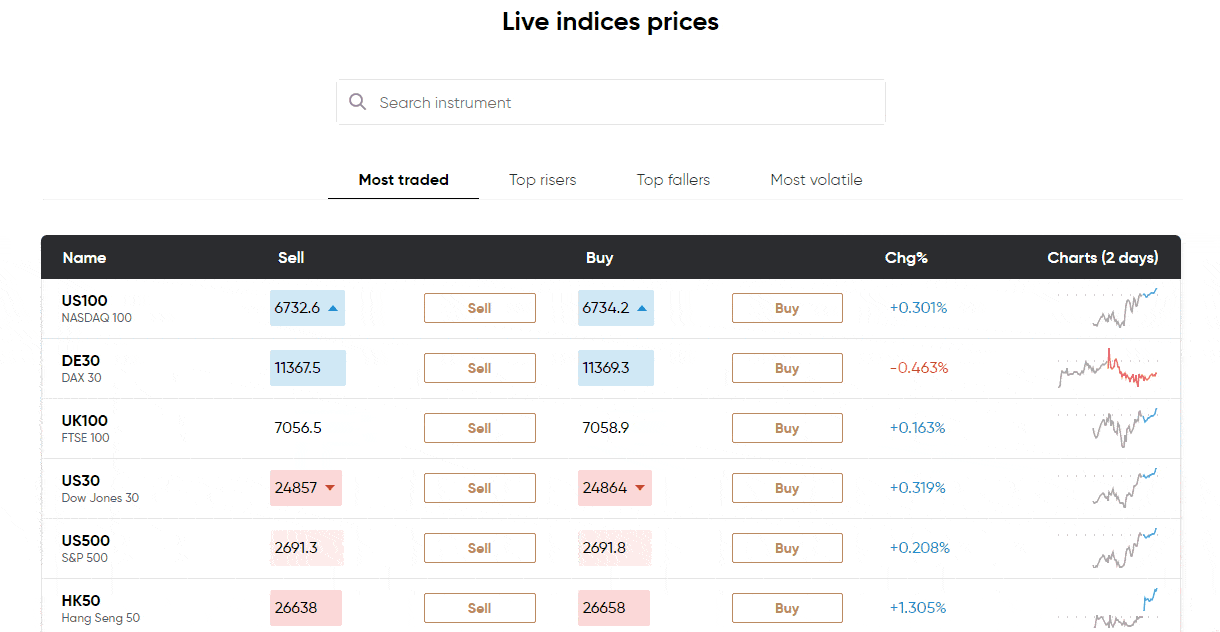Click the US100 change value +0.301%
This screenshot has height=632, width=1220.
(918, 308)
